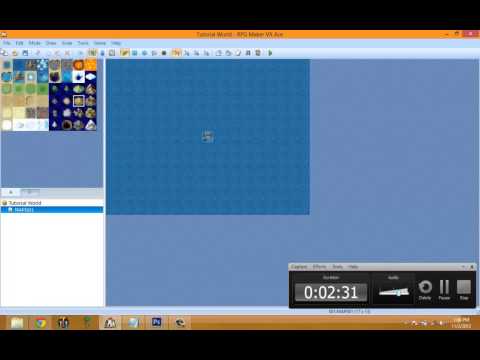Open the Resource Manager
This screenshot has width=480, height=360.
pyautogui.click(x=228, y=53)
